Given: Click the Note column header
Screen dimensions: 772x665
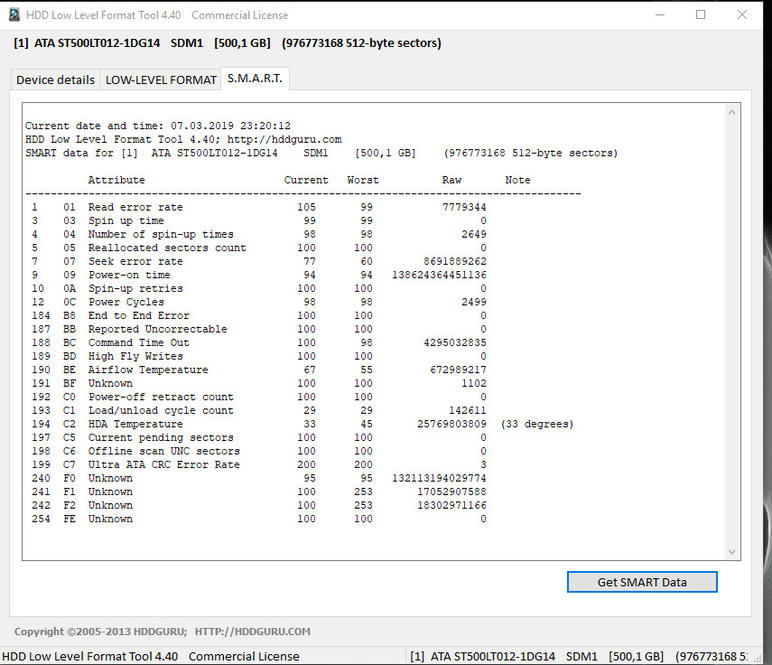Looking at the screenshot, I should pos(518,180).
